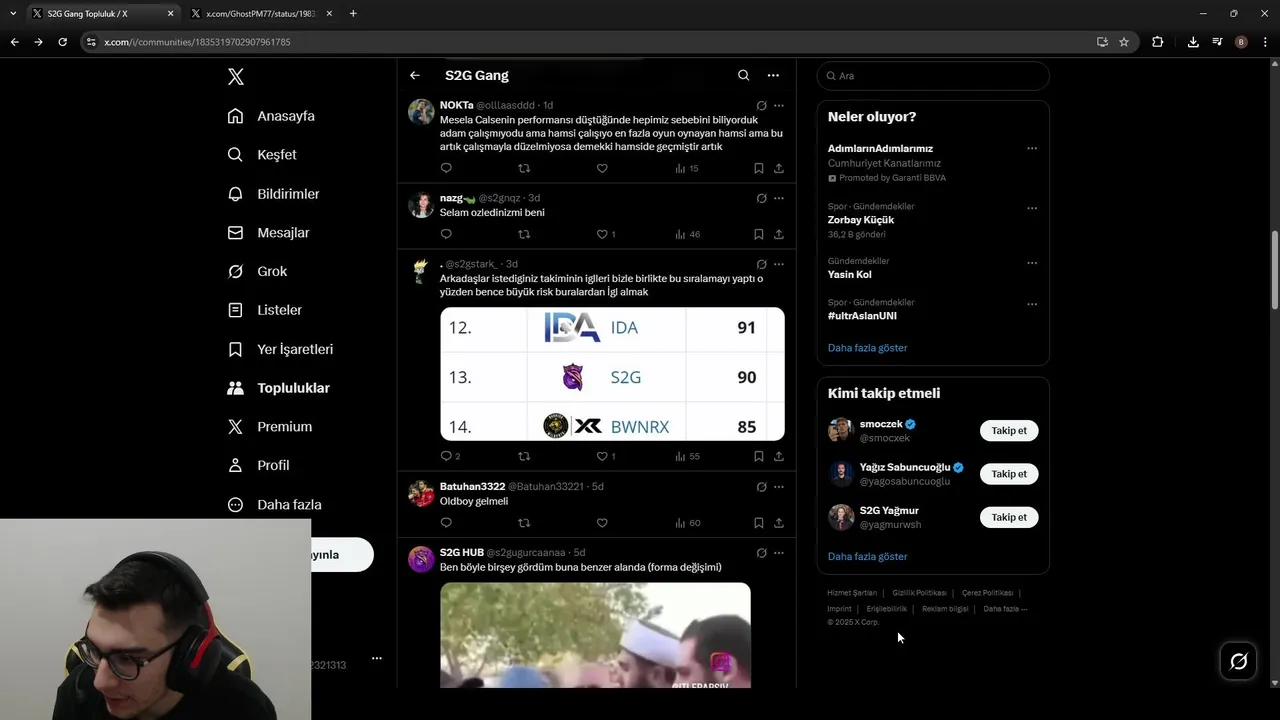Share NOKTa's post
This screenshot has width=1280, height=720.
click(x=779, y=168)
